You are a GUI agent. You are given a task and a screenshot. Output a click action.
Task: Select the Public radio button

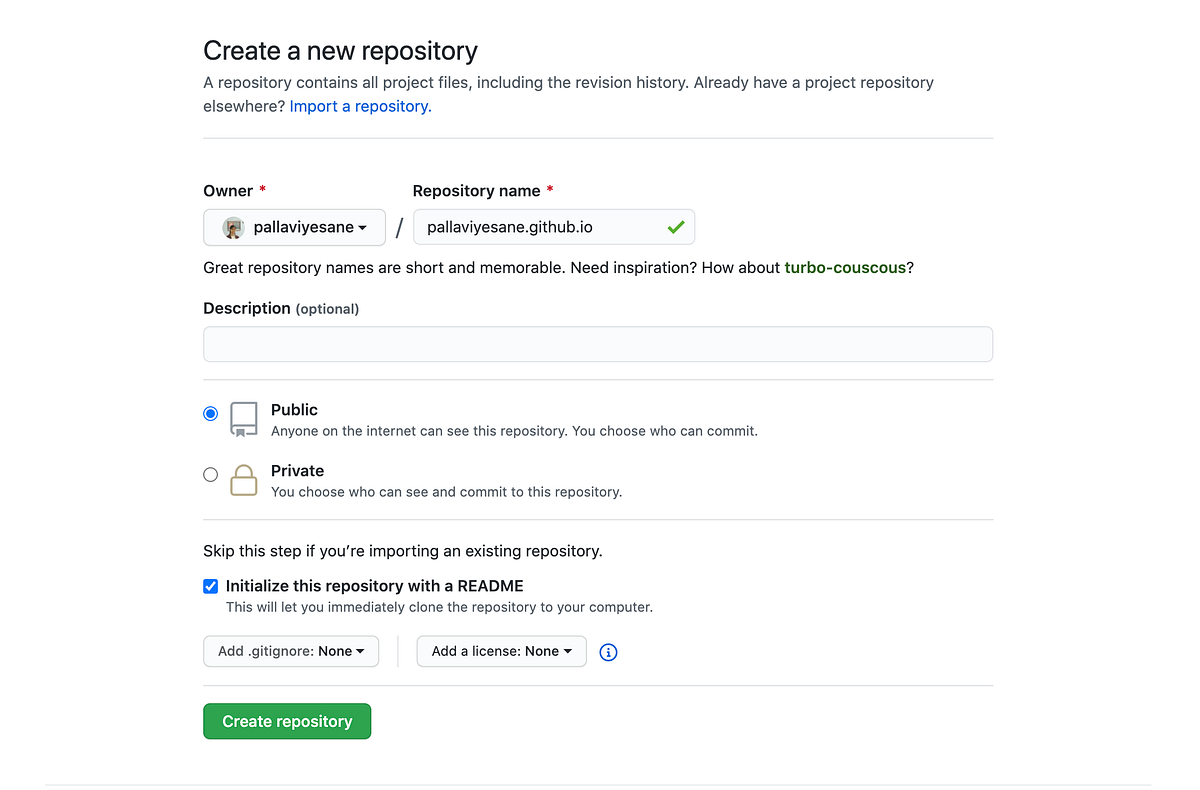pos(210,413)
